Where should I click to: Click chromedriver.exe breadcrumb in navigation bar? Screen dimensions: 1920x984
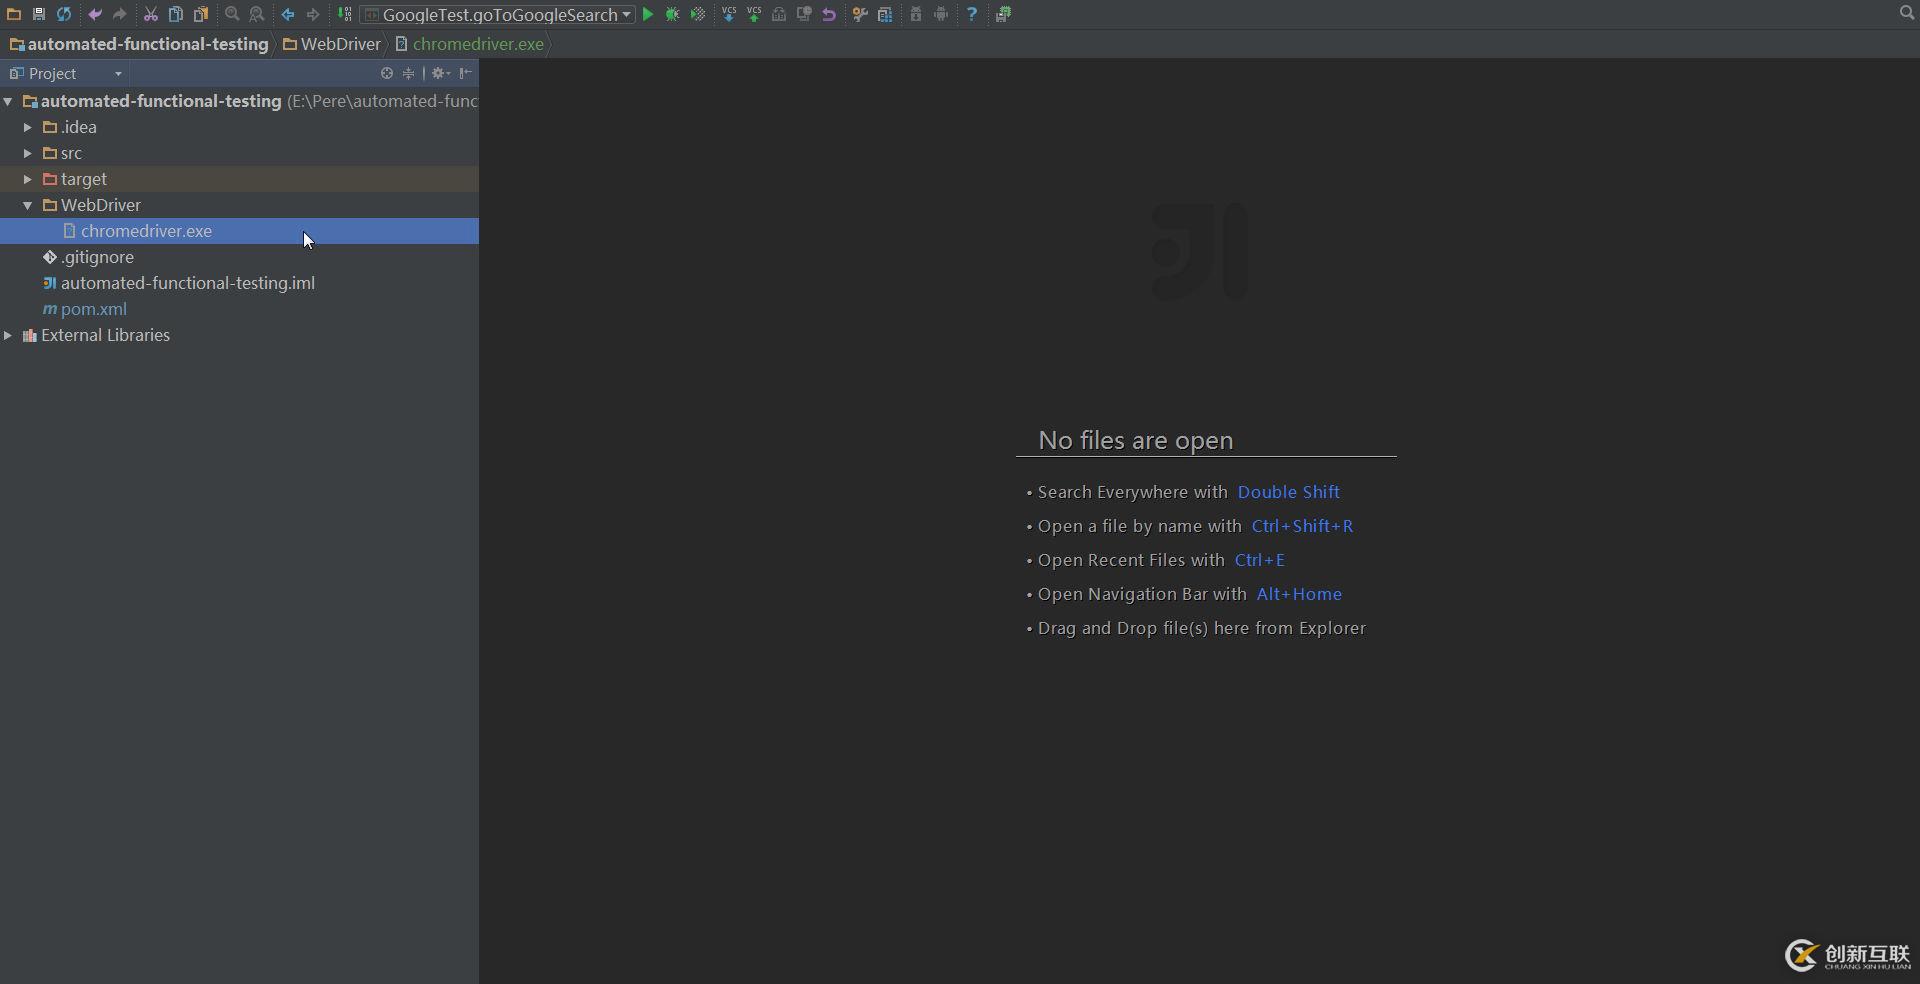click(470, 44)
